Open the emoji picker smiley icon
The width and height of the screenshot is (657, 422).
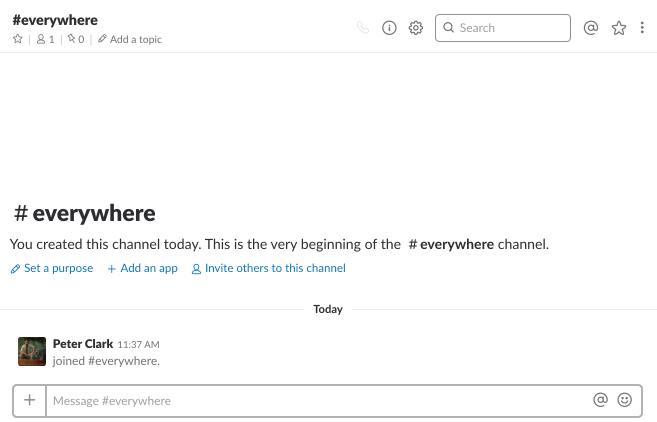tap(625, 400)
